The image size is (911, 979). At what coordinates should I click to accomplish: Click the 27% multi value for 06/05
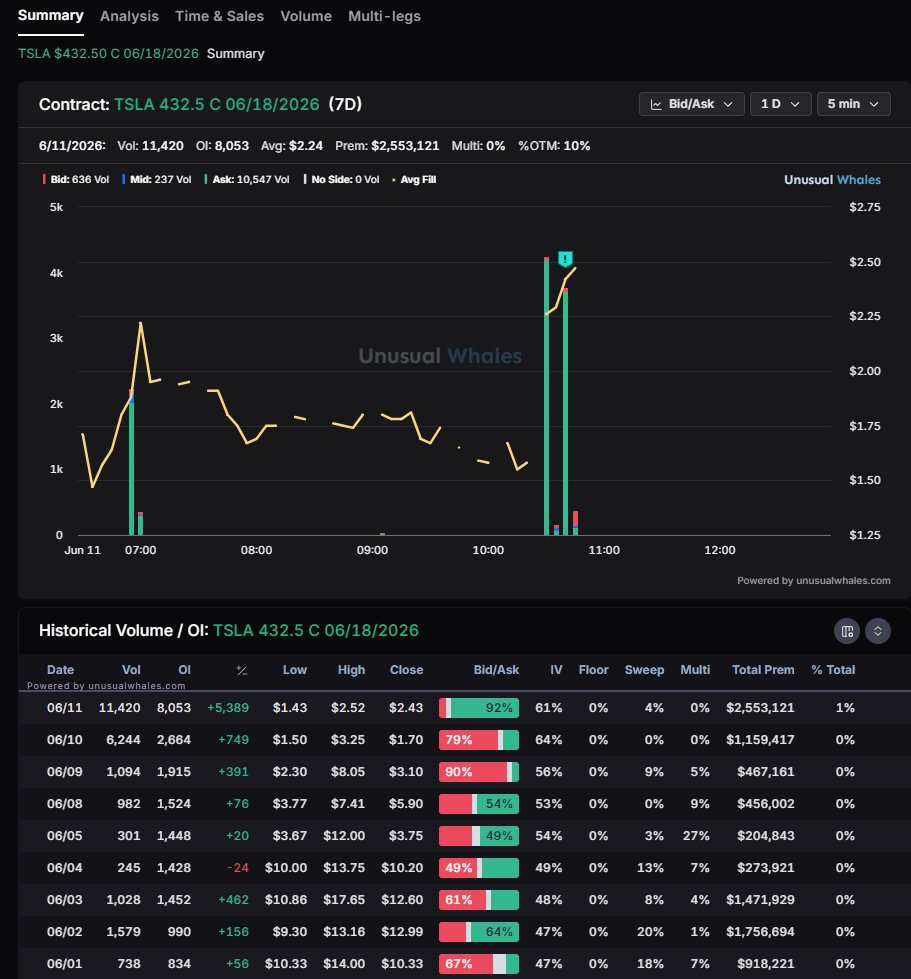click(x=696, y=836)
